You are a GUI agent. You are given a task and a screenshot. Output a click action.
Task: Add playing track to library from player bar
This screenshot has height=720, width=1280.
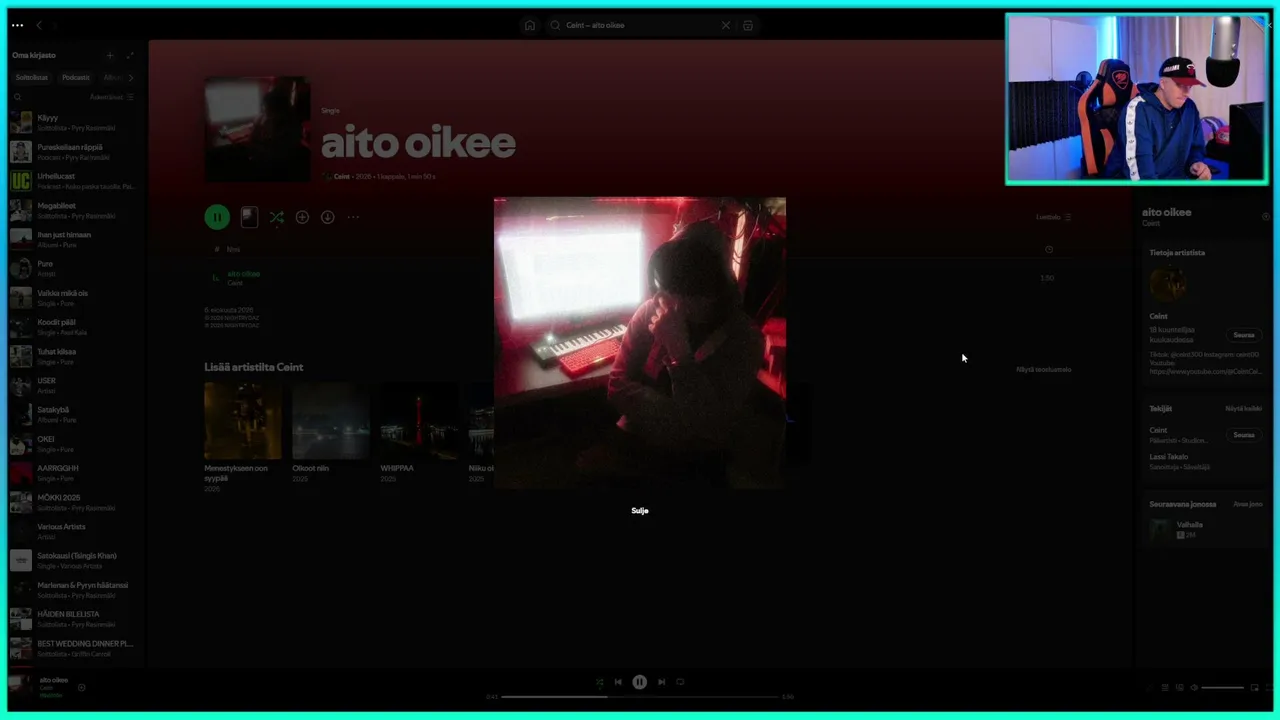[82, 687]
